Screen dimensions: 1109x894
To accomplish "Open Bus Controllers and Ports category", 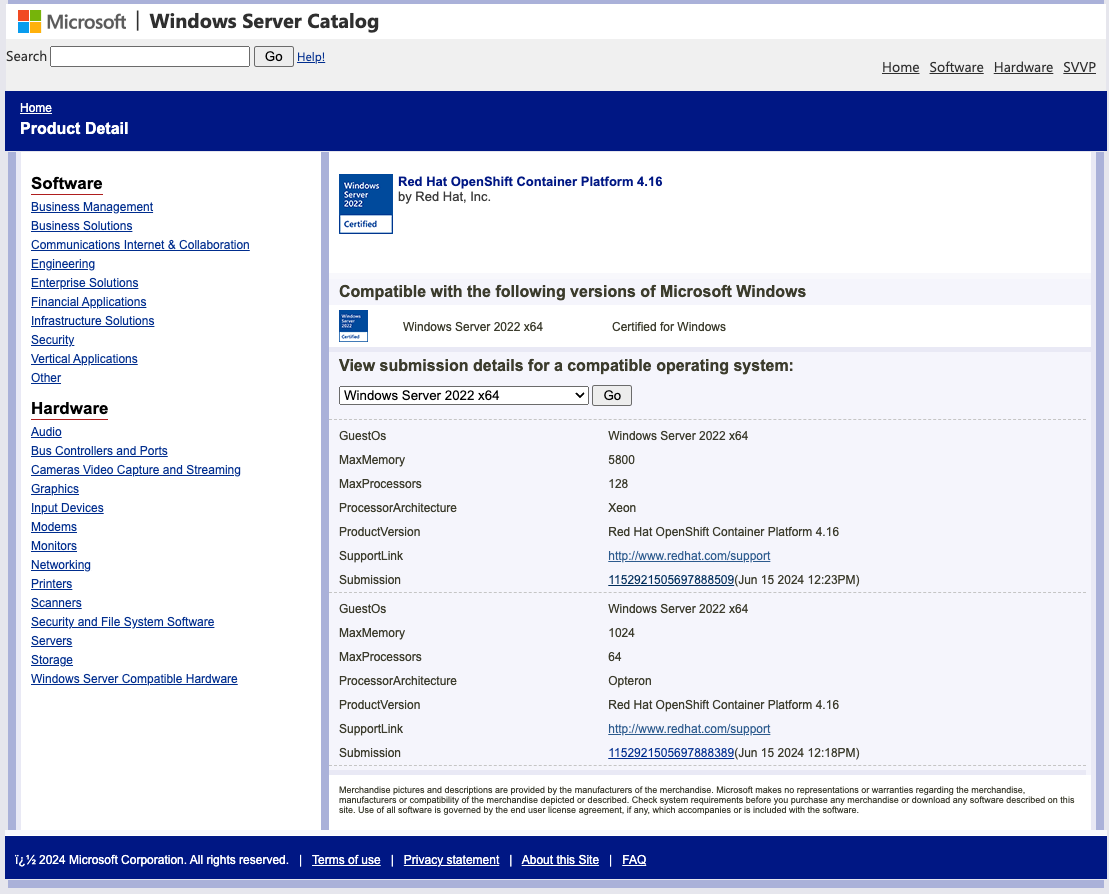I will click(99, 451).
